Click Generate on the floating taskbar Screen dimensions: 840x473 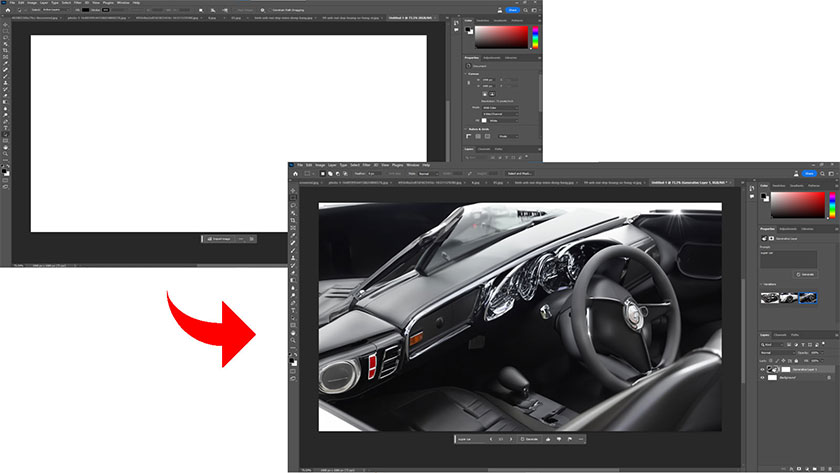(x=529, y=439)
